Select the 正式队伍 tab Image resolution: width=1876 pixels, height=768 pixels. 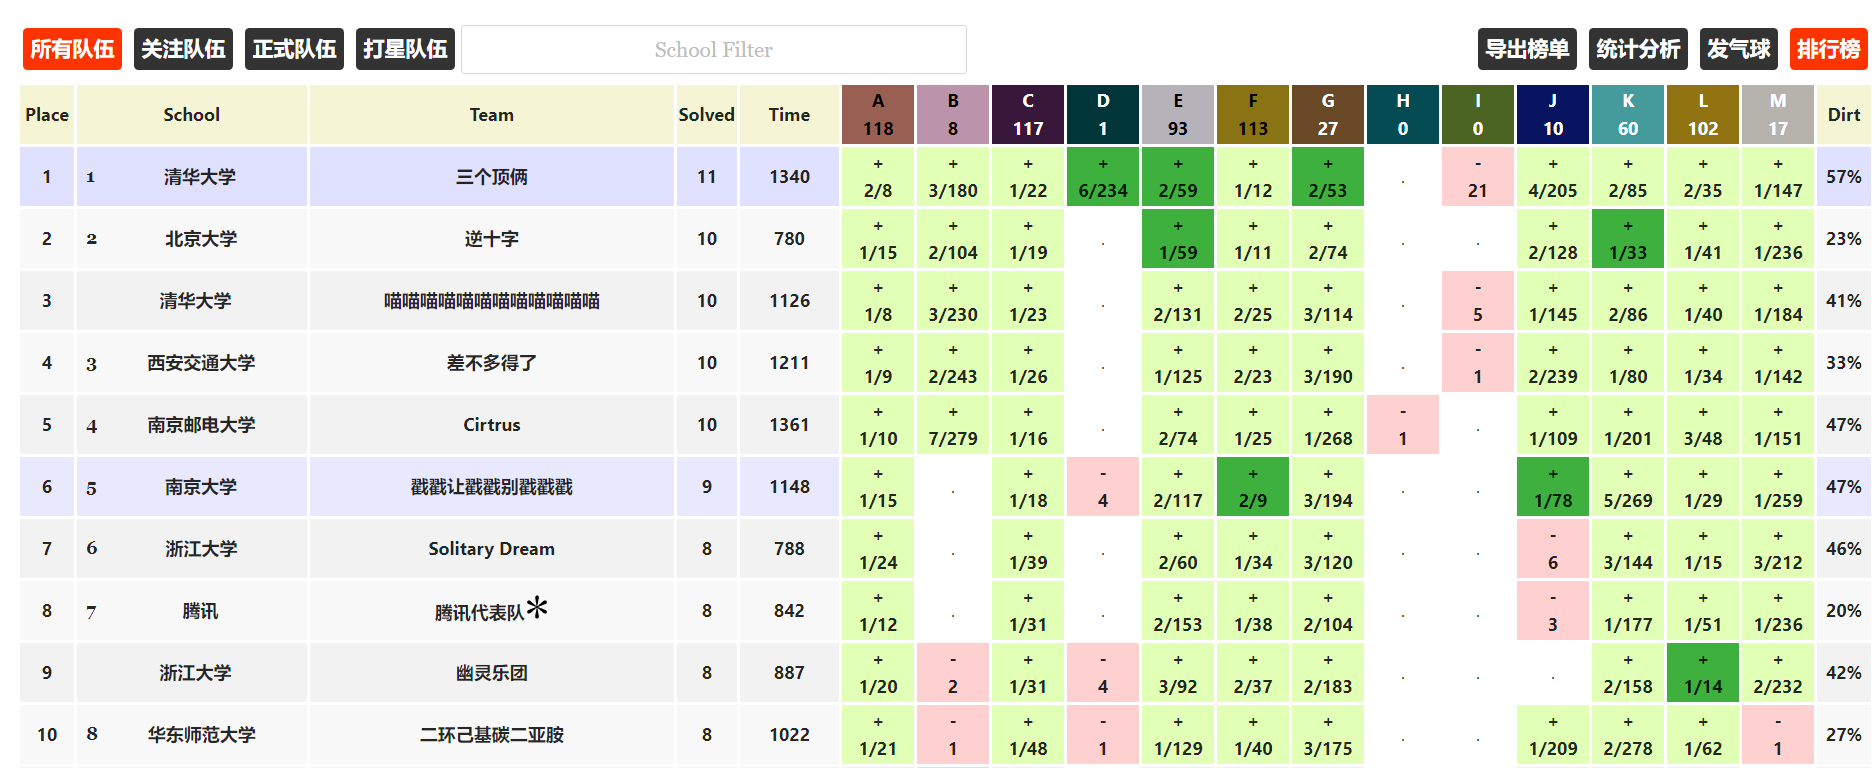(294, 49)
